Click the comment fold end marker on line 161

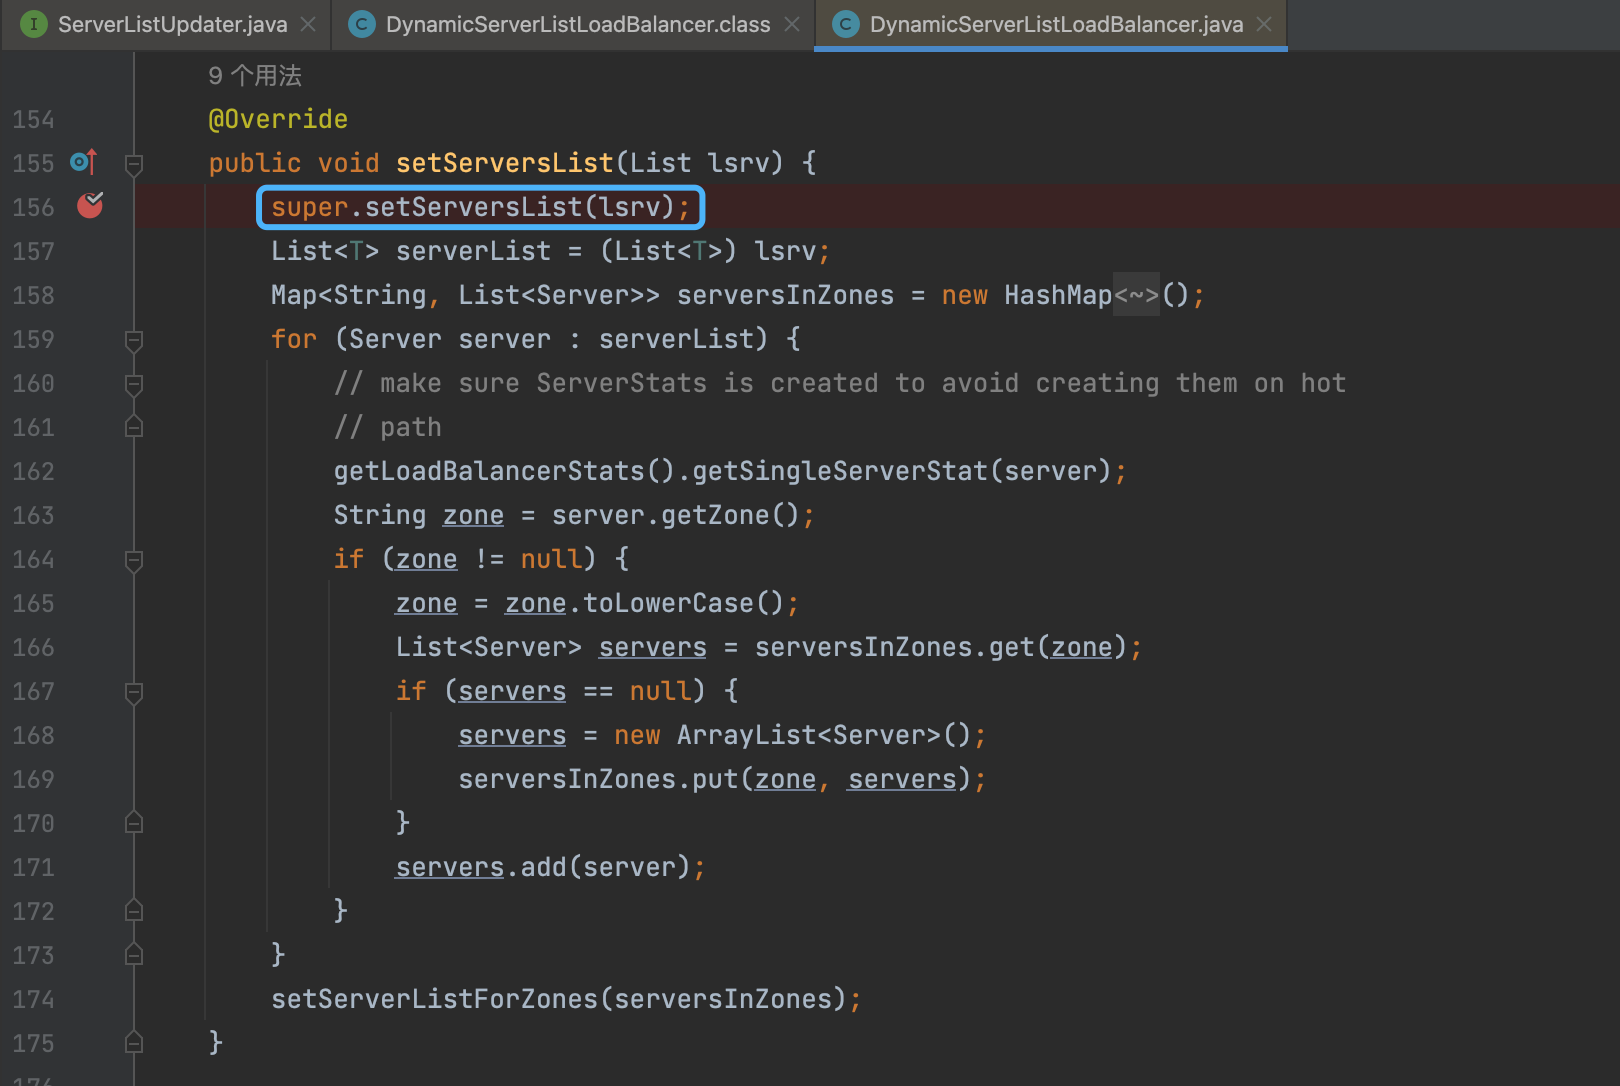point(134,427)
